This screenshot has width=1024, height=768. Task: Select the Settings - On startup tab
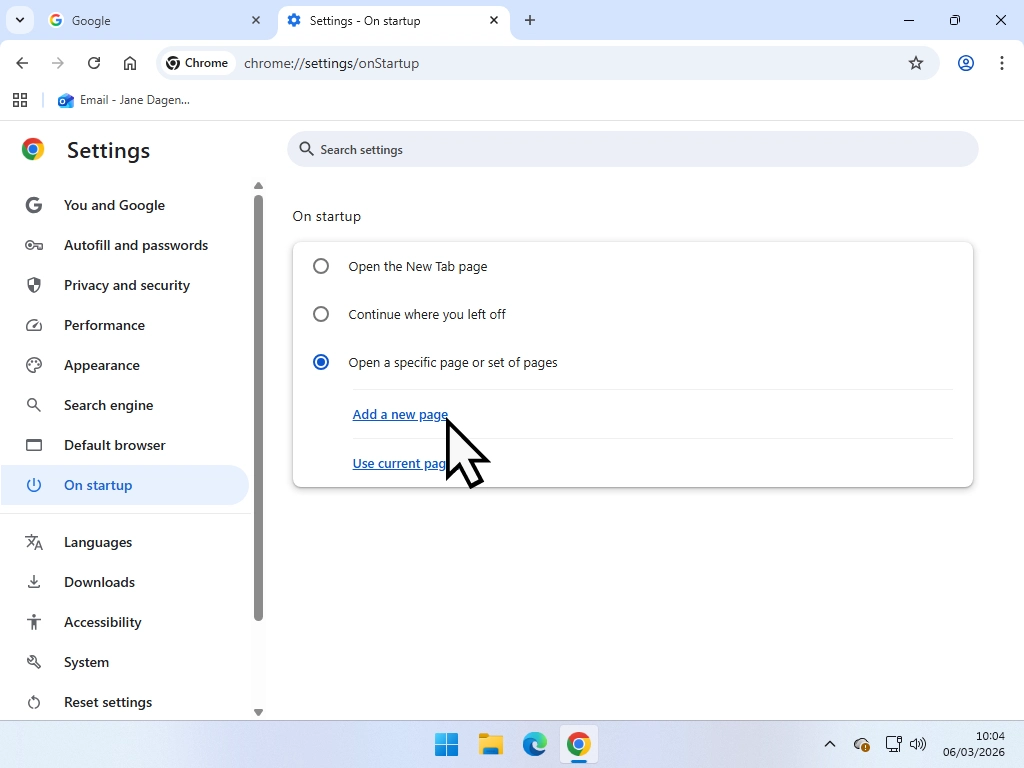tap(394, 21)
